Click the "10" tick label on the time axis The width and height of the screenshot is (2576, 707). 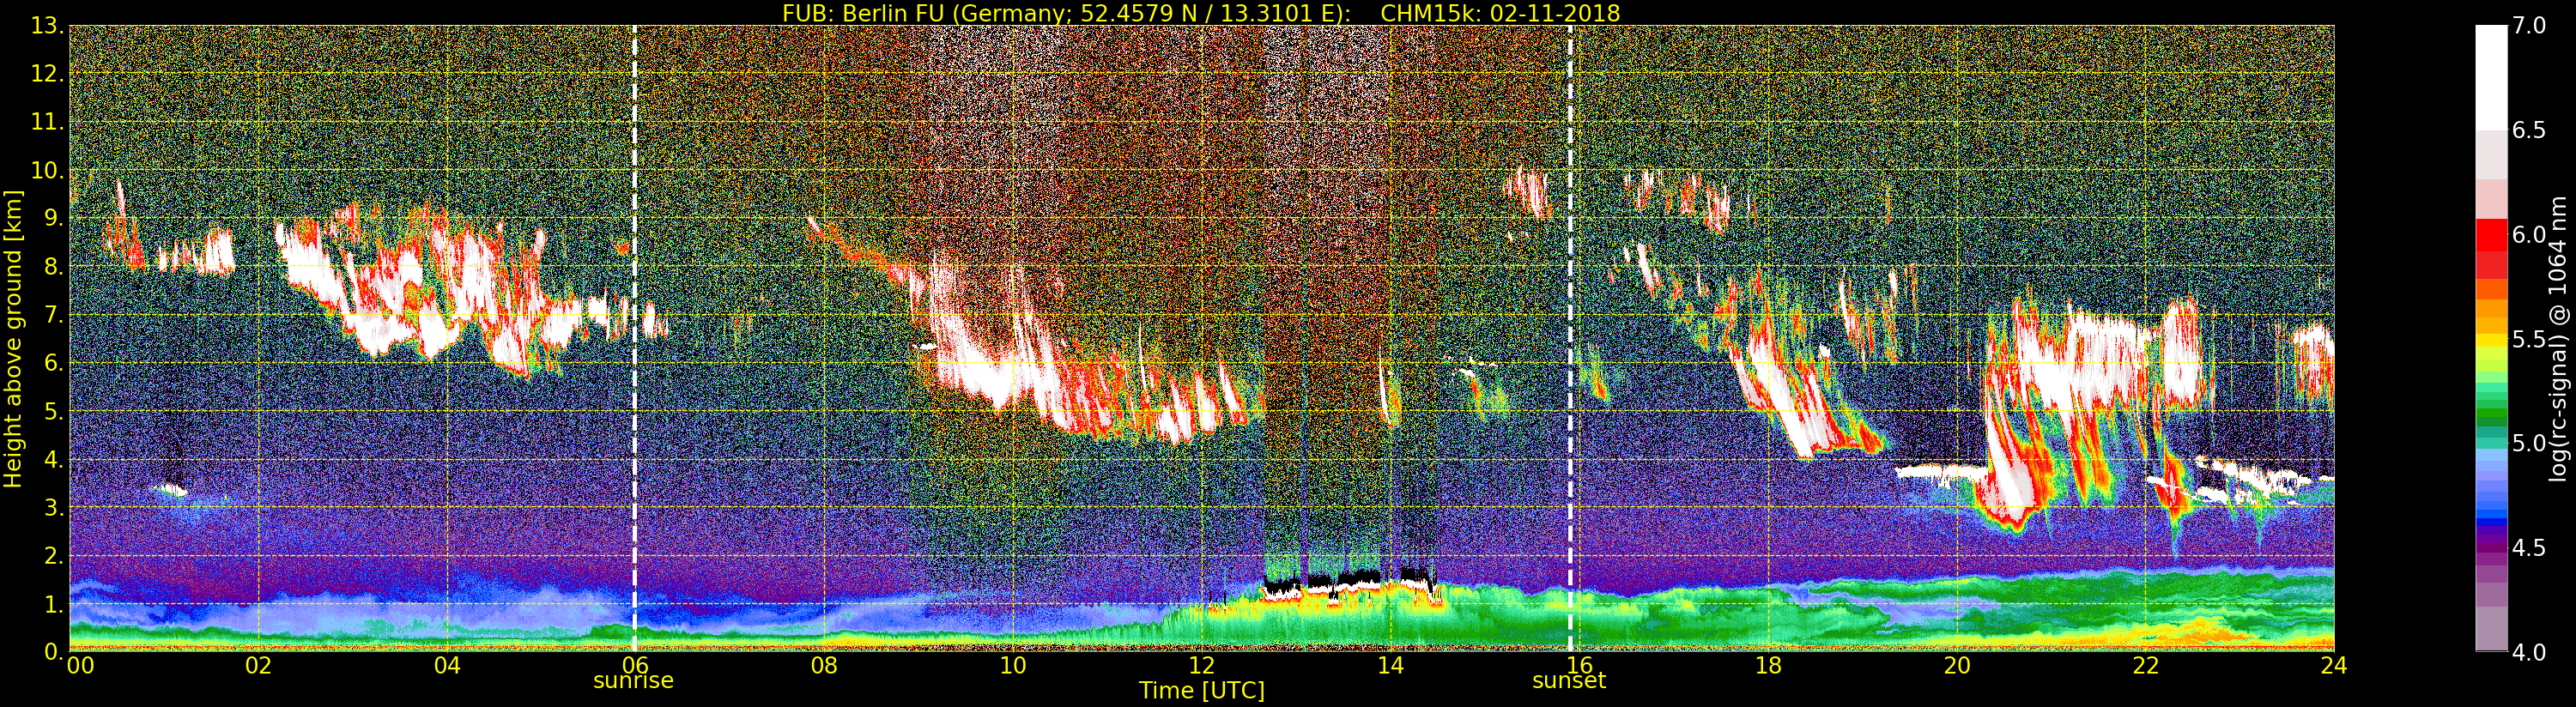point(1013,666)
